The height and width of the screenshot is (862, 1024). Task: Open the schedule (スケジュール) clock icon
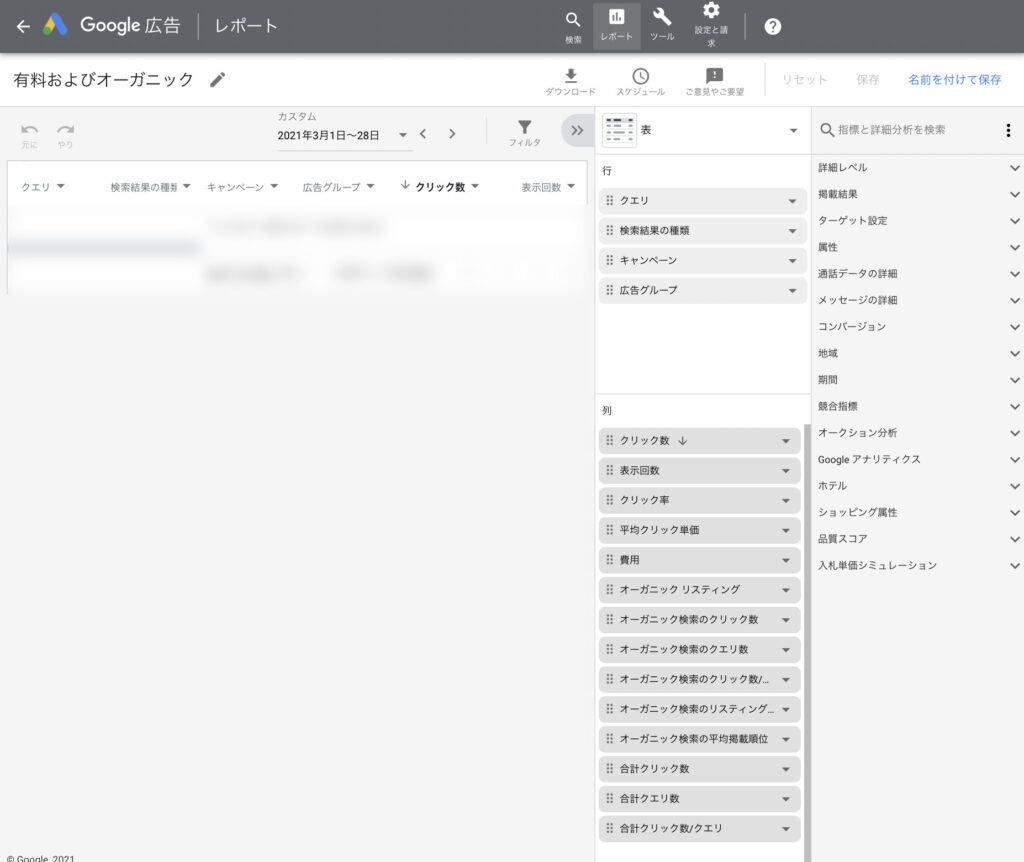click(640, 76)
